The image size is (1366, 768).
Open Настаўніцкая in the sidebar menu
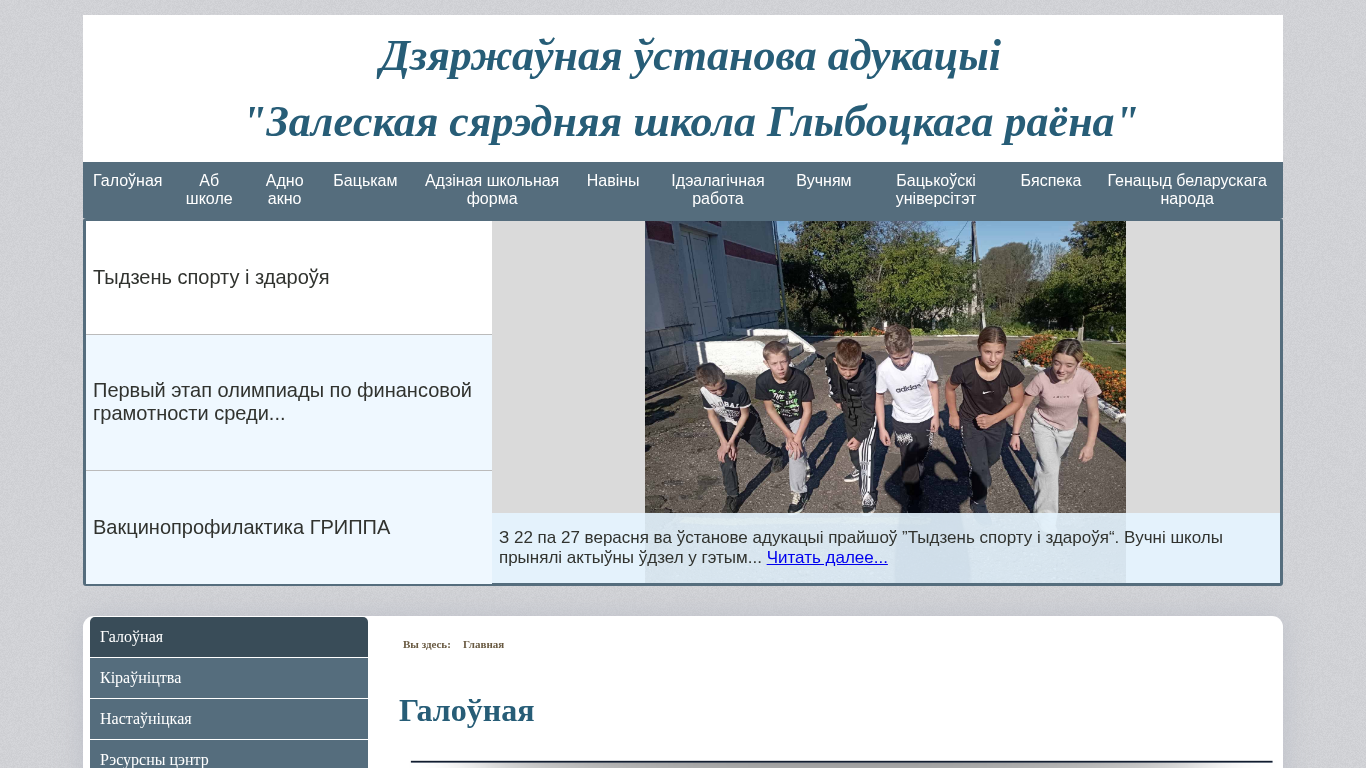point(229,719)
